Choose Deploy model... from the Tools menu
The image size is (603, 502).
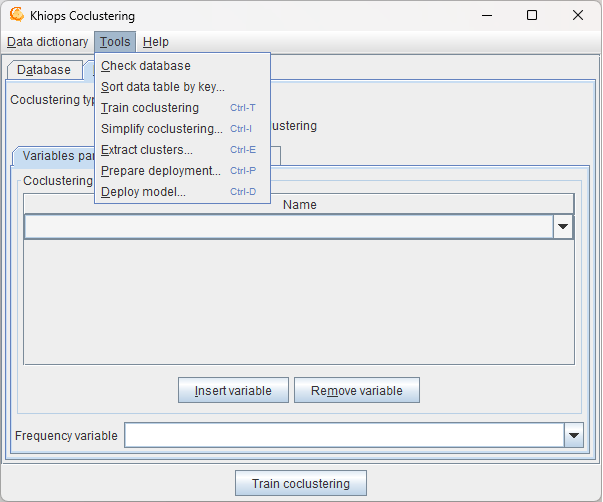[182, 192]
